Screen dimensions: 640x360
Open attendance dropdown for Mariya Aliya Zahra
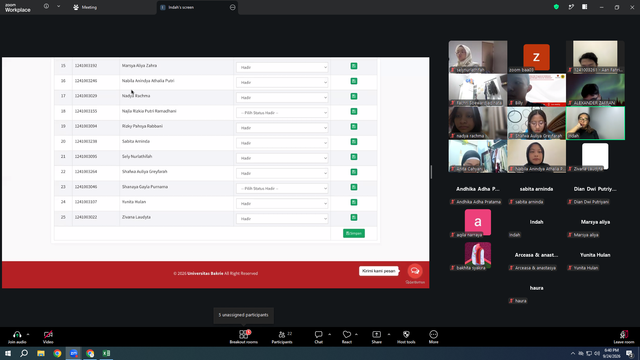282,67
